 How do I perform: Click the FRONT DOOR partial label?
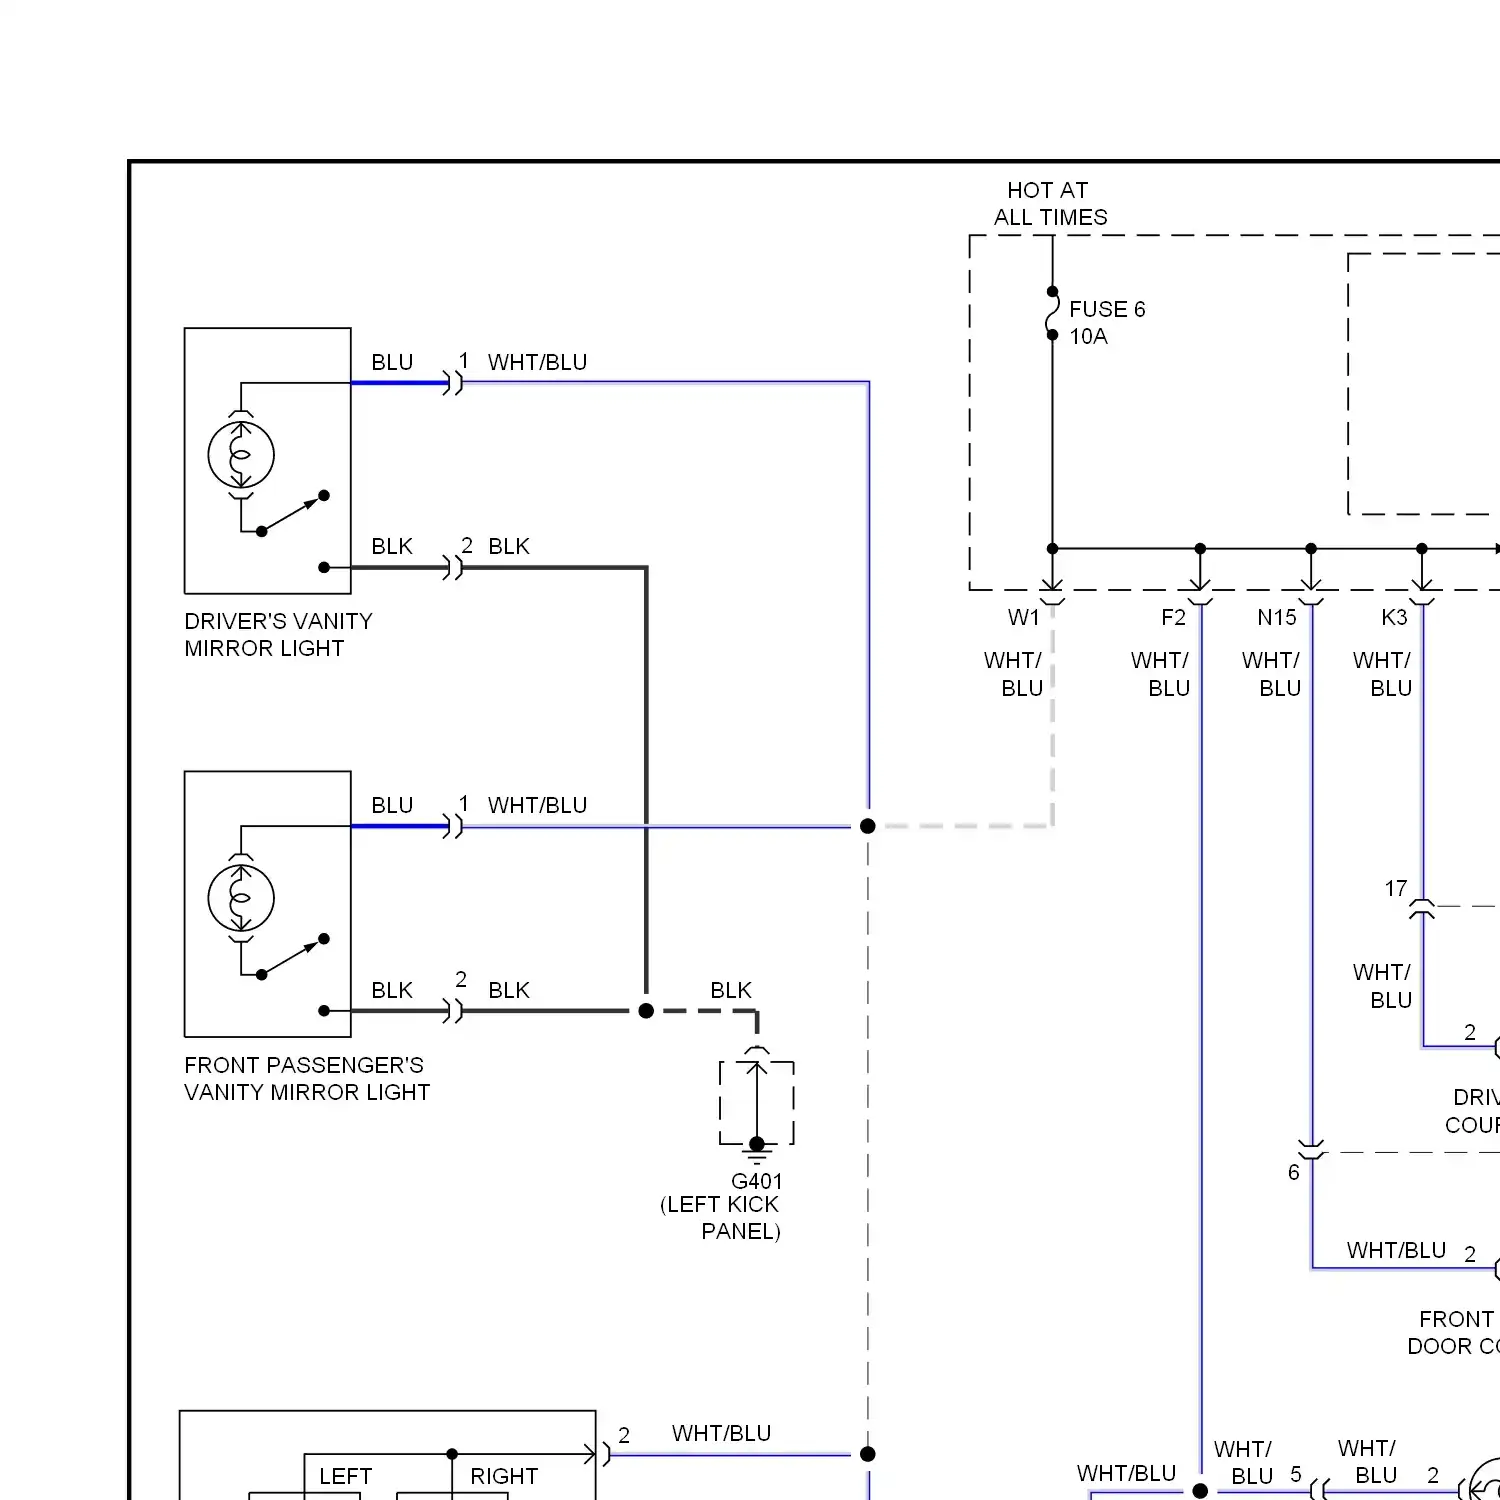[1453, 1333]
